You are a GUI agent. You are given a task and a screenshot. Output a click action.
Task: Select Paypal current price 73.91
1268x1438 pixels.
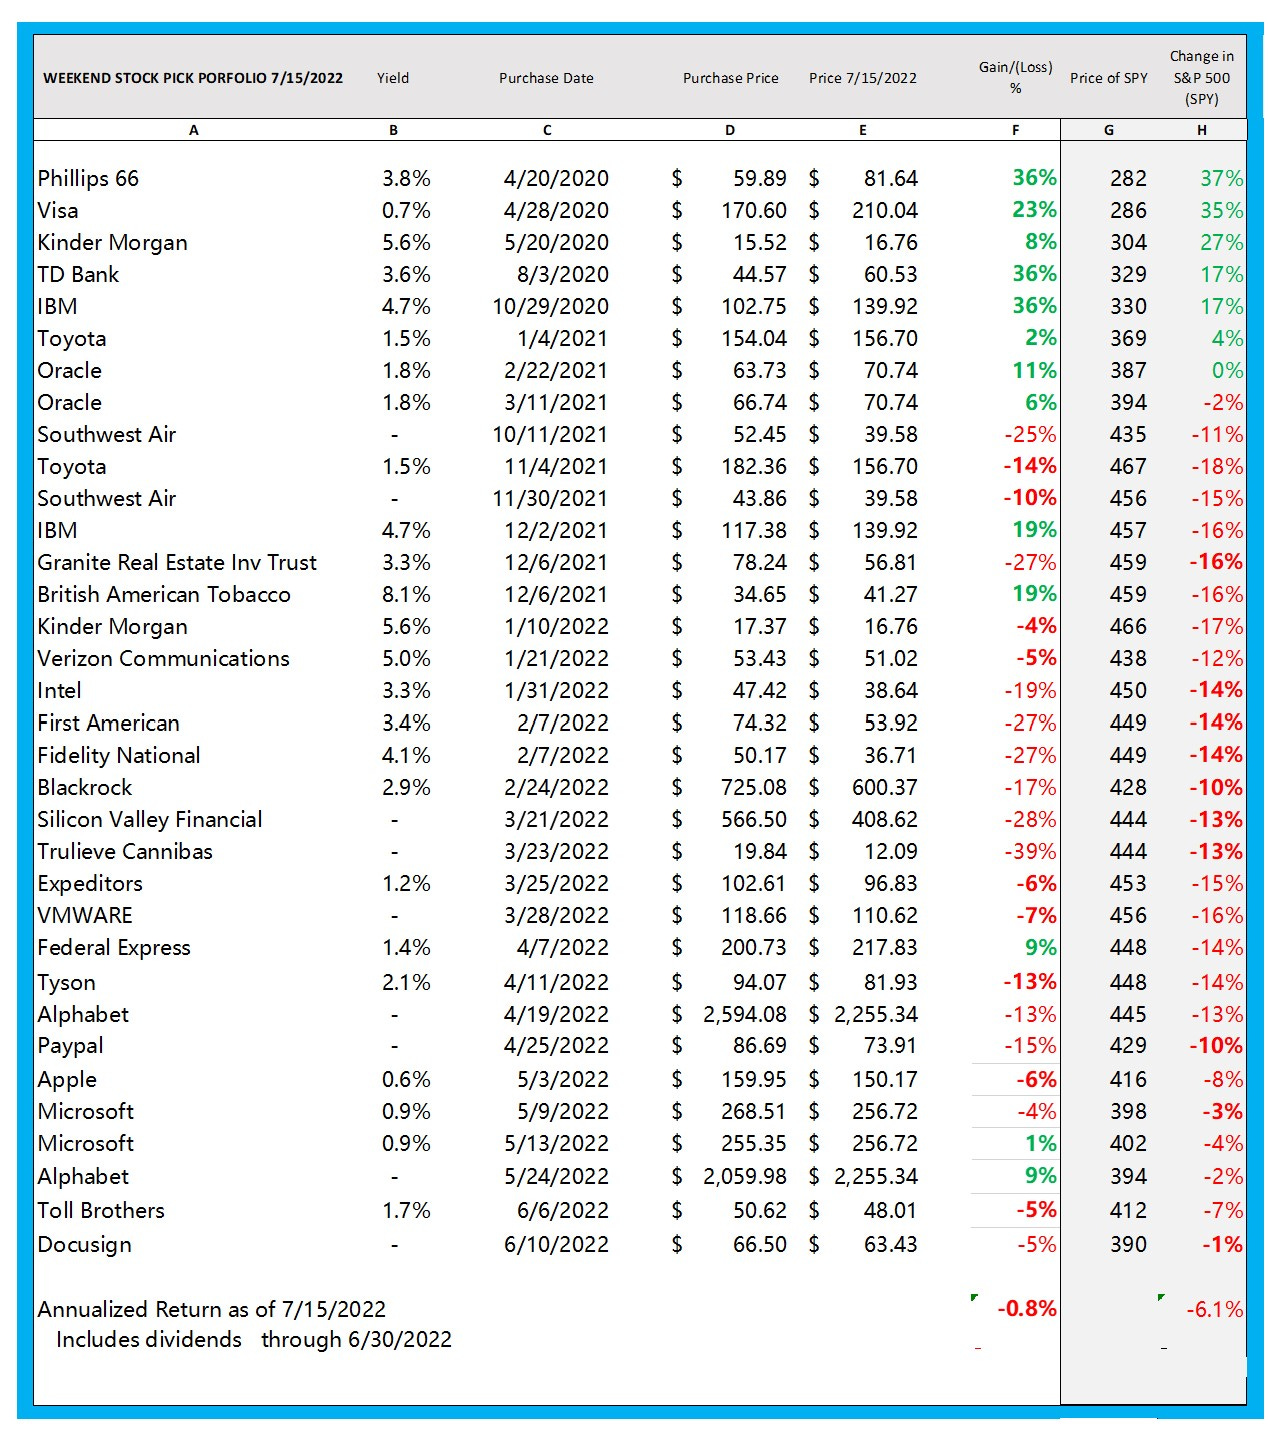click(x=891, y=1045)
